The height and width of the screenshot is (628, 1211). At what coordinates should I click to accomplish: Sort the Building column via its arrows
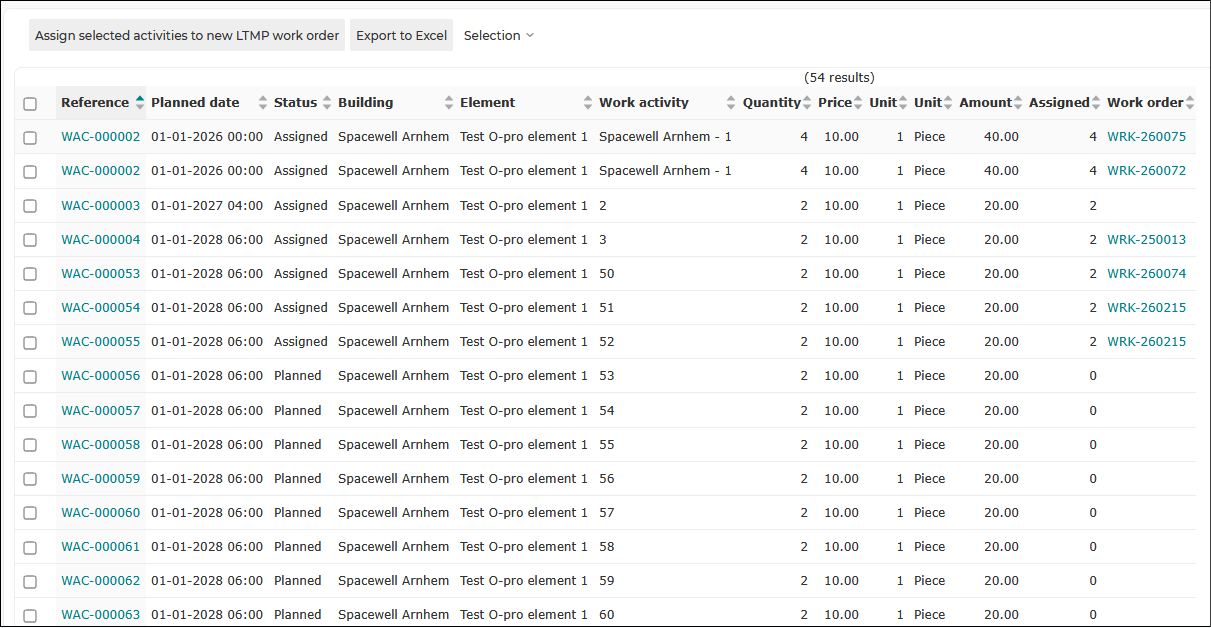pos(449,102)
